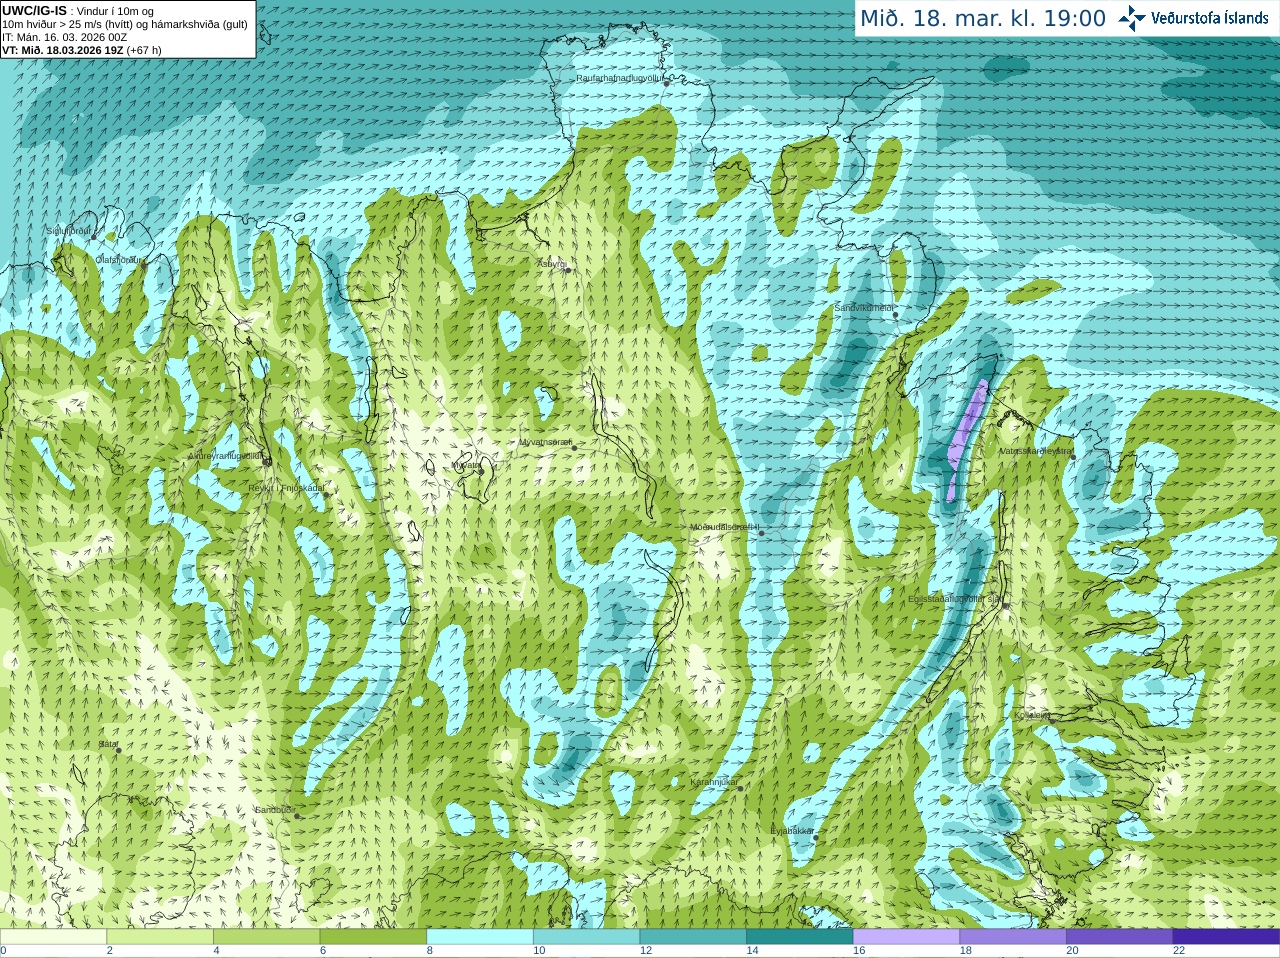Click the Kárahnjúkar station label
This screenshot has height=958, width=1280.
[714, 782]
